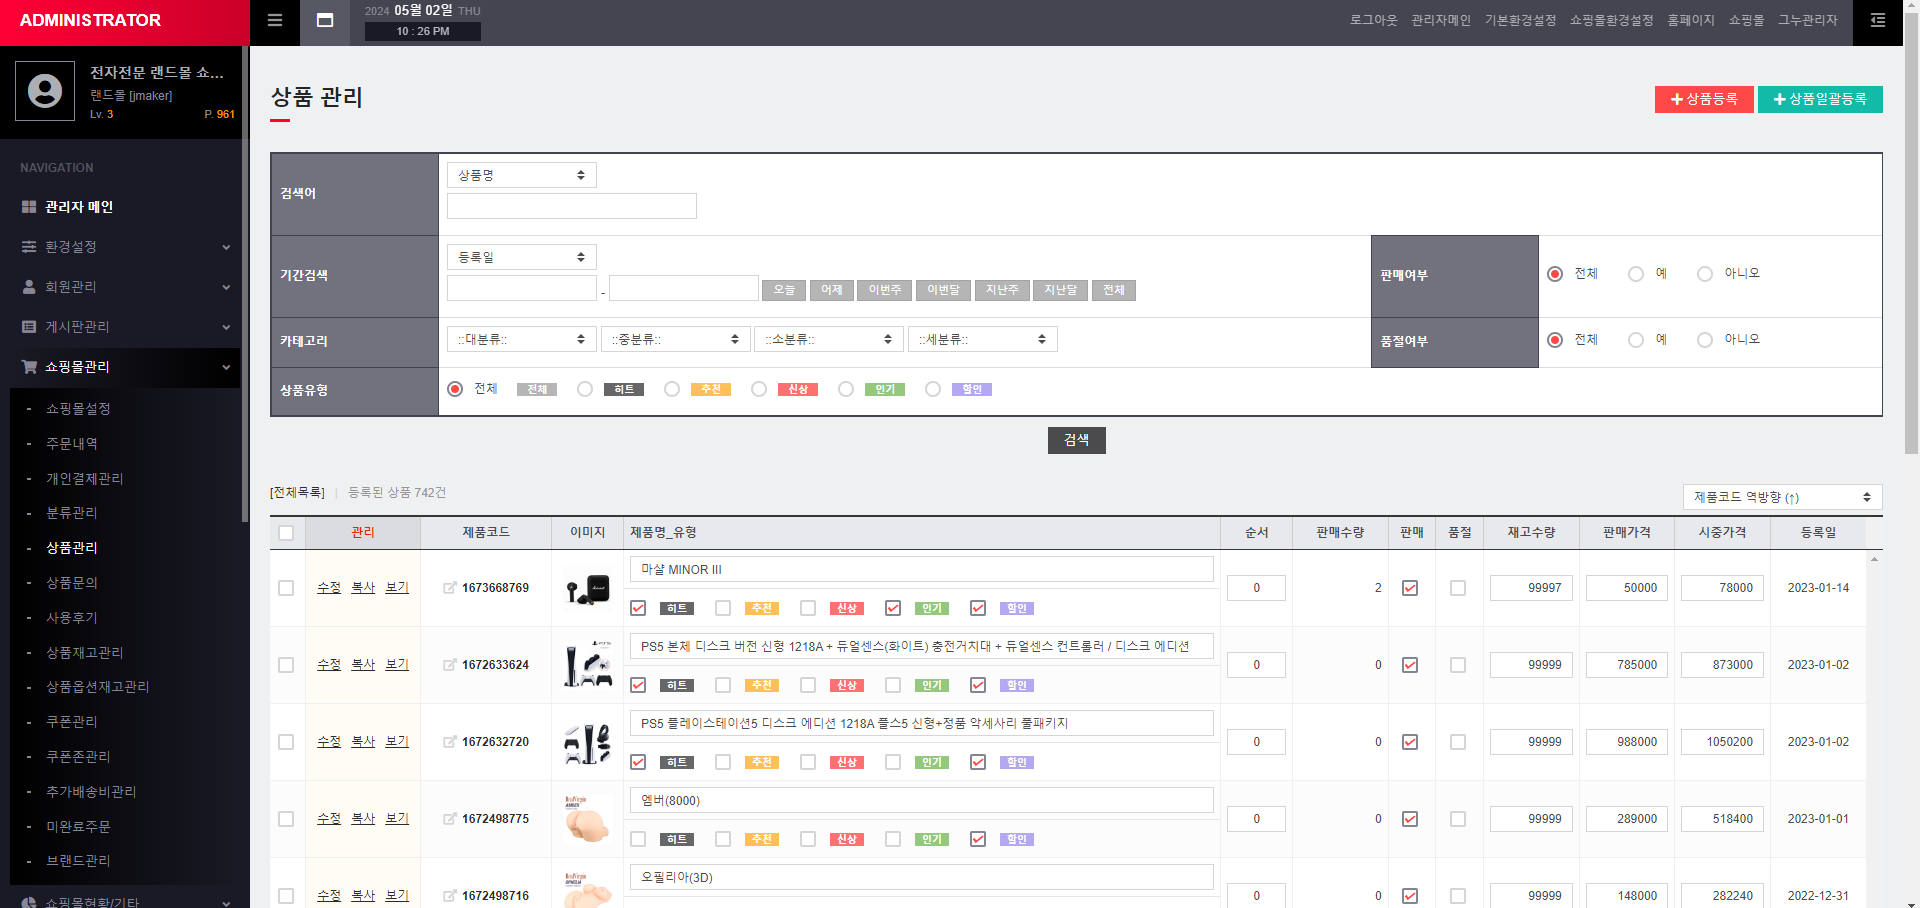Screen dimensions: 1920x908
Task: Open 주문내역 in the sidebar menu
Action: 72,444
